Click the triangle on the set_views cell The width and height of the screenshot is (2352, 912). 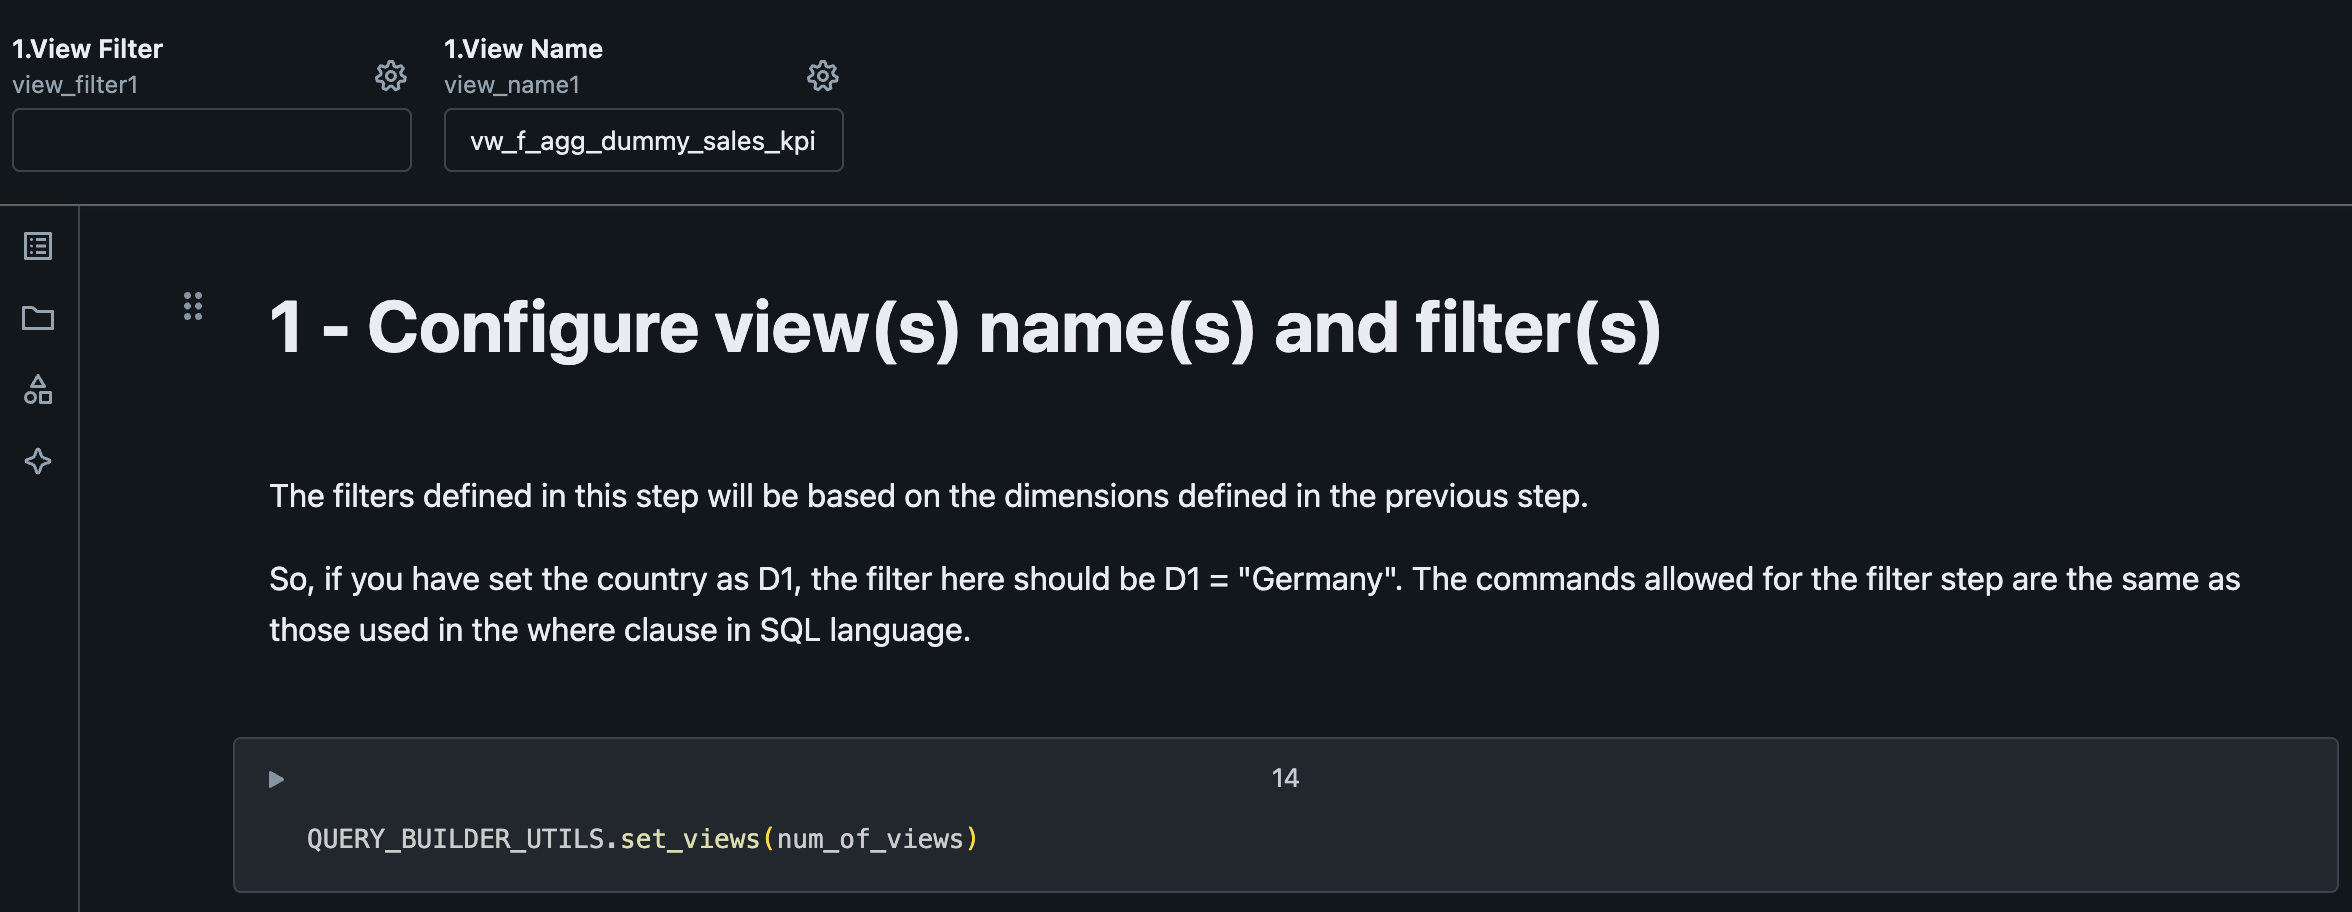[x=277, y=779]
